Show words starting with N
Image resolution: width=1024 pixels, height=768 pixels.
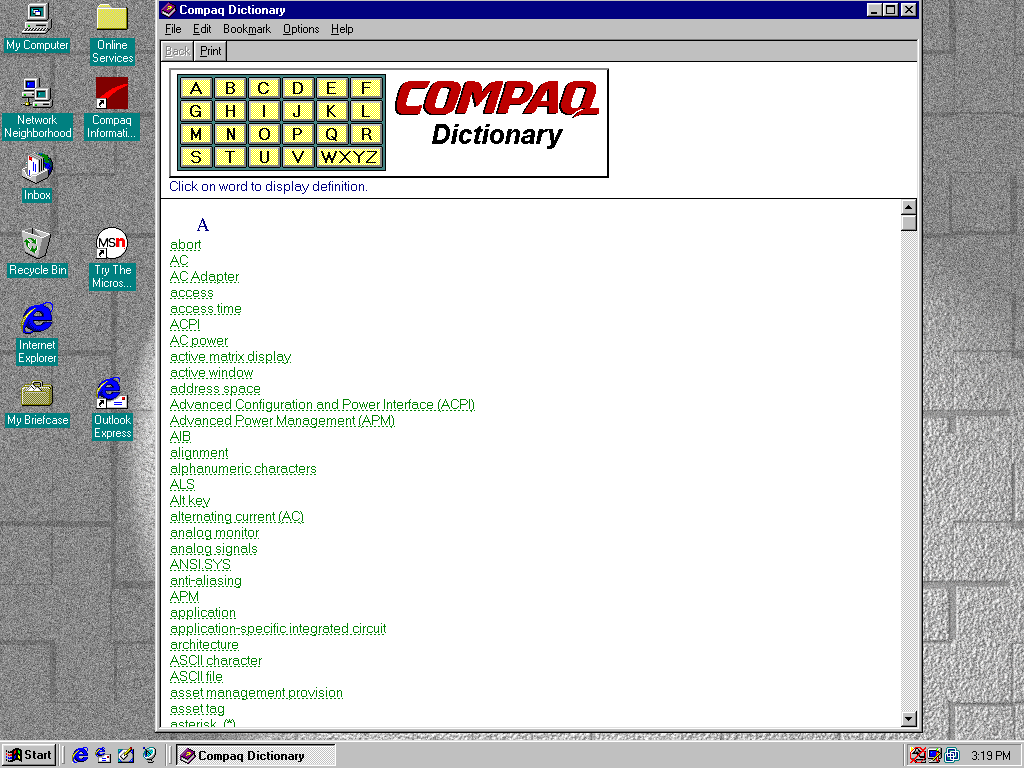pyautogui.click(x=230, y=134)
